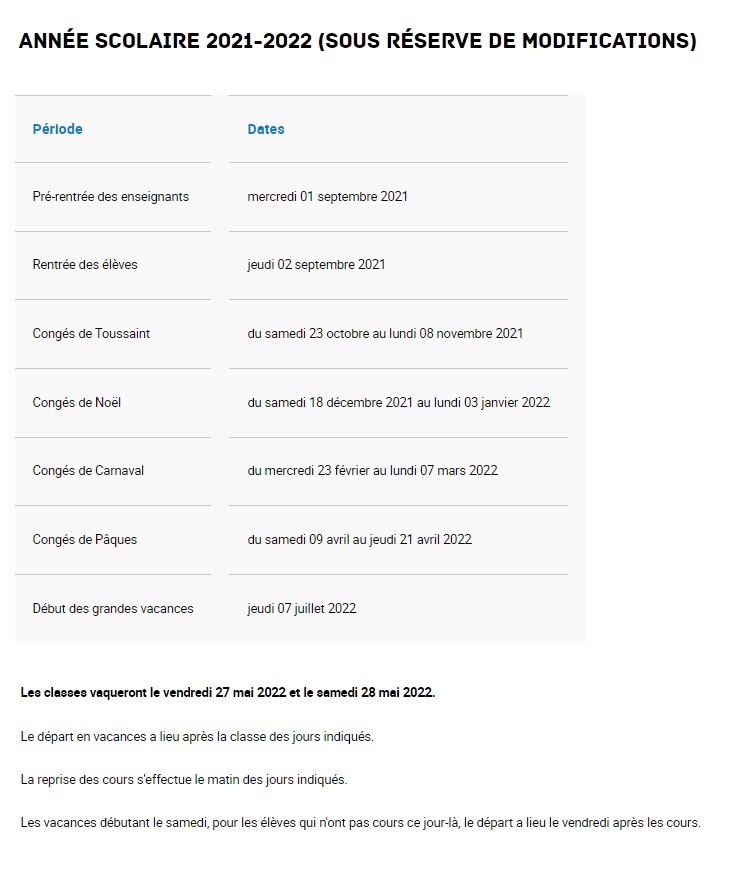The image size is (740, 888).
Task: Click the Carnaval dates cell
Action: [x=373, y=471]
